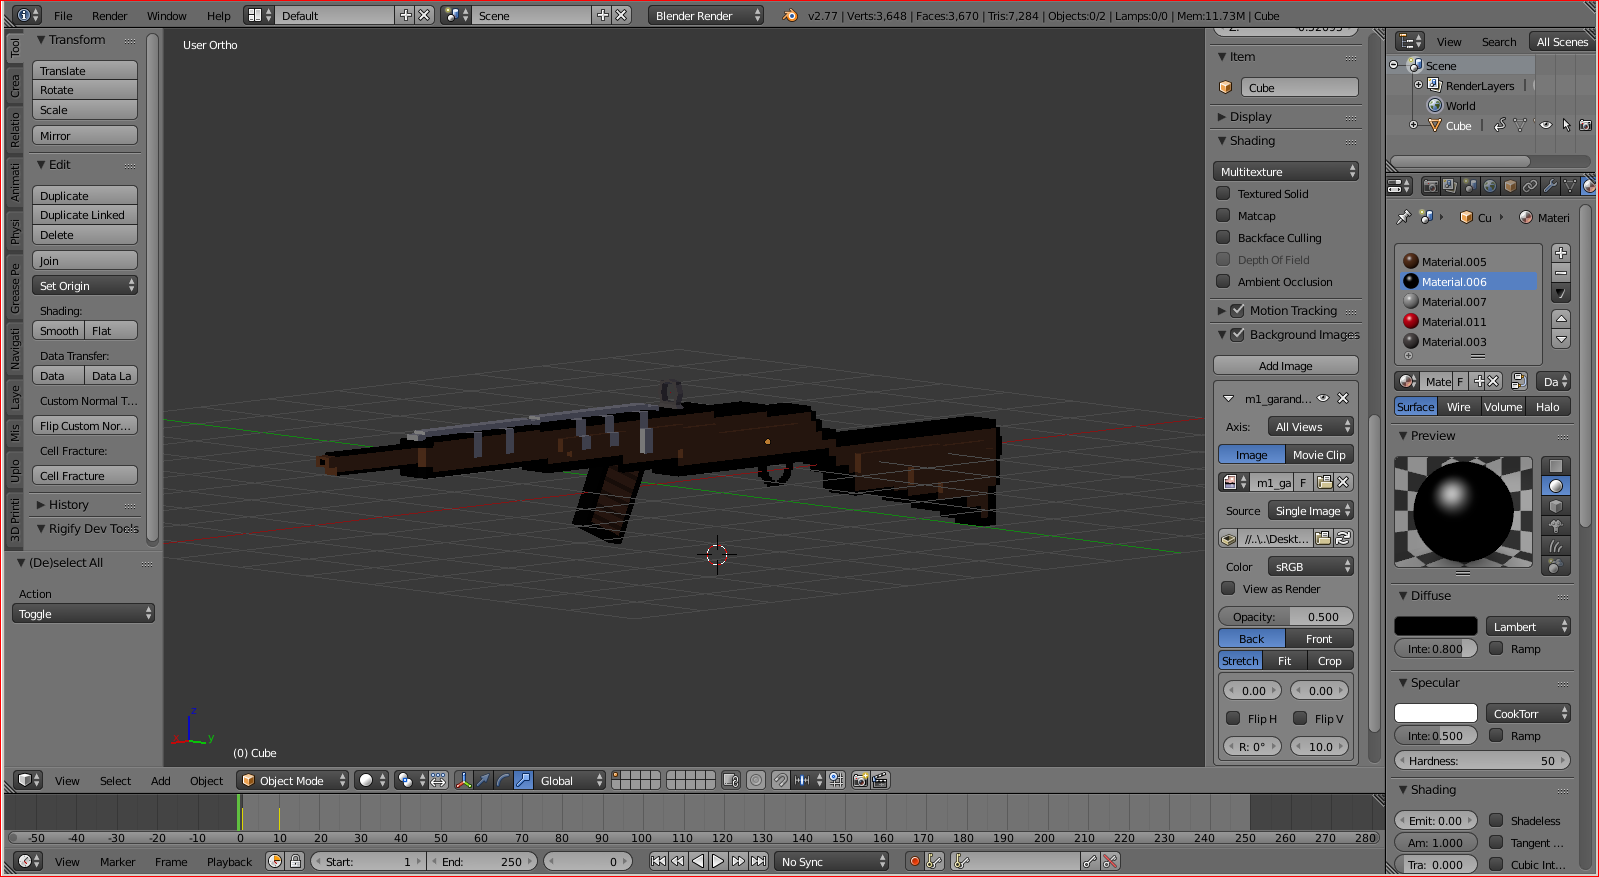This screenshot has width=1599, height=877.
Task: Select flat plane preview type for material
Action: (1556, 466)
